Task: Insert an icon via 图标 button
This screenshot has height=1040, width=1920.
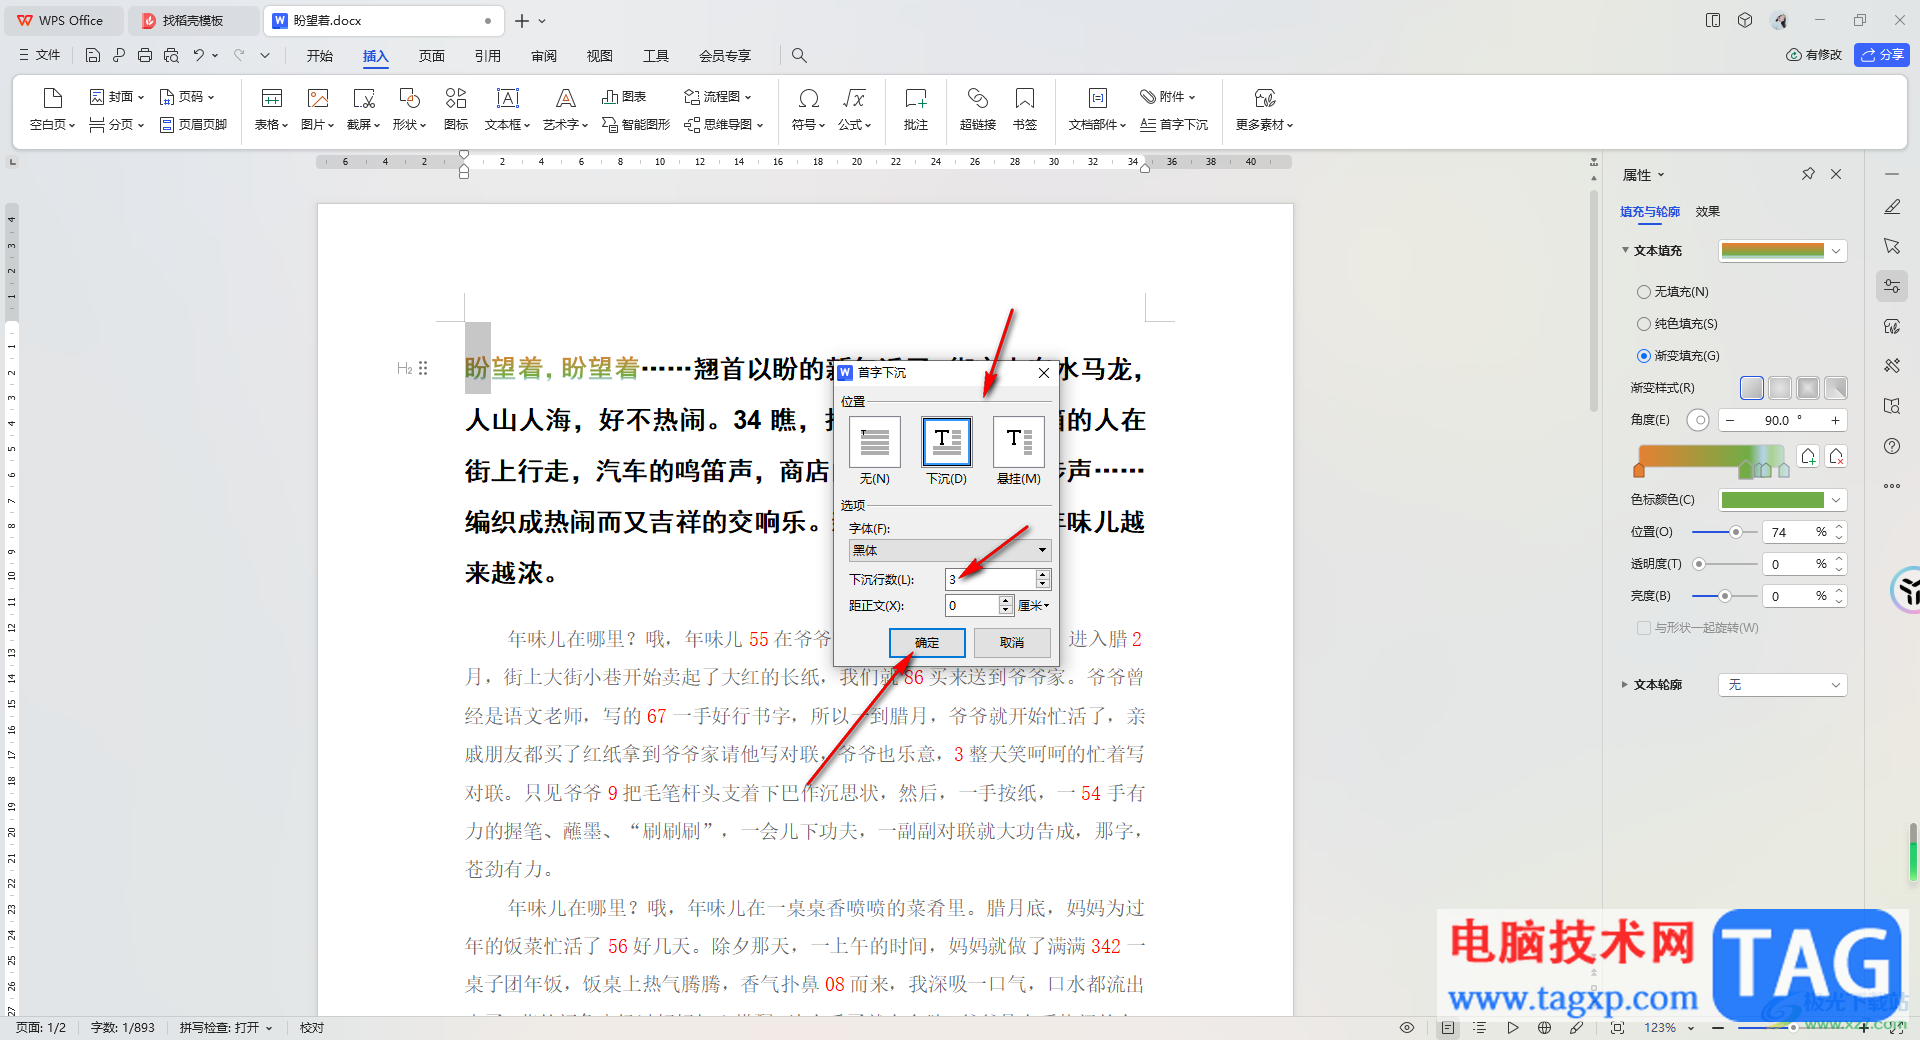Action: click(x=456, y=109)
